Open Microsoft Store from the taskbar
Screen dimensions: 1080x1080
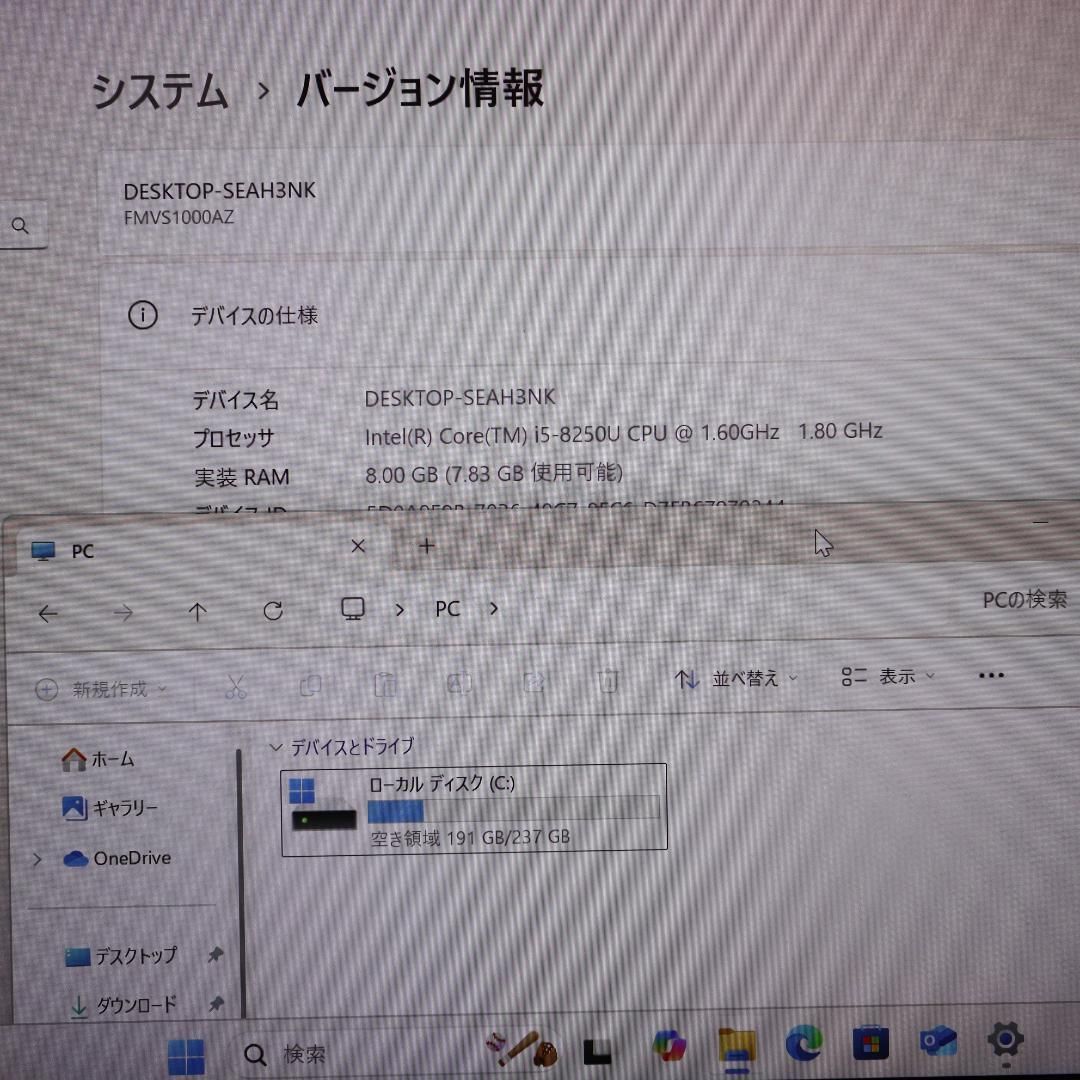870,1045
